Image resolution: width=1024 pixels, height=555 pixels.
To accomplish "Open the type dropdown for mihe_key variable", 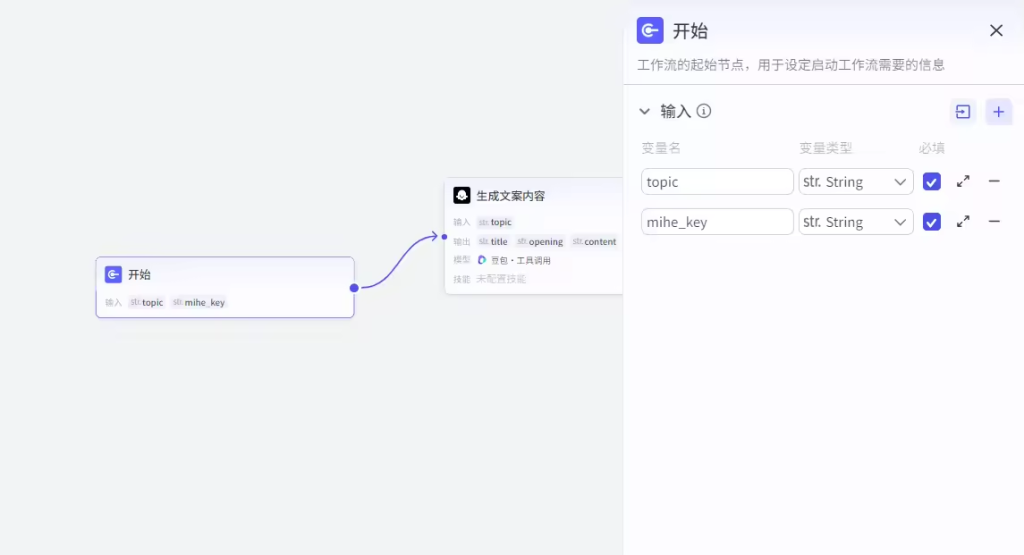I will click(856, 222).
